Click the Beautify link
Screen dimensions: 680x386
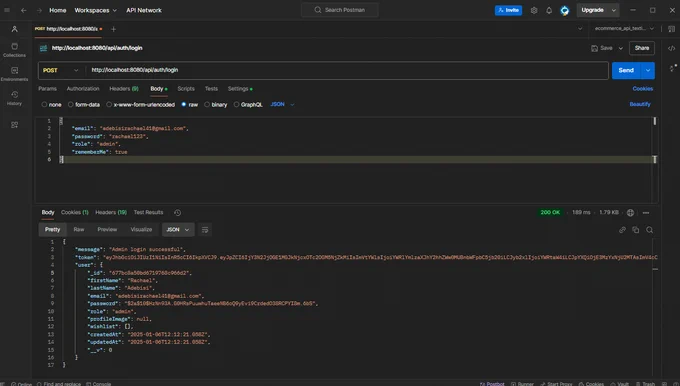(640, 104)
